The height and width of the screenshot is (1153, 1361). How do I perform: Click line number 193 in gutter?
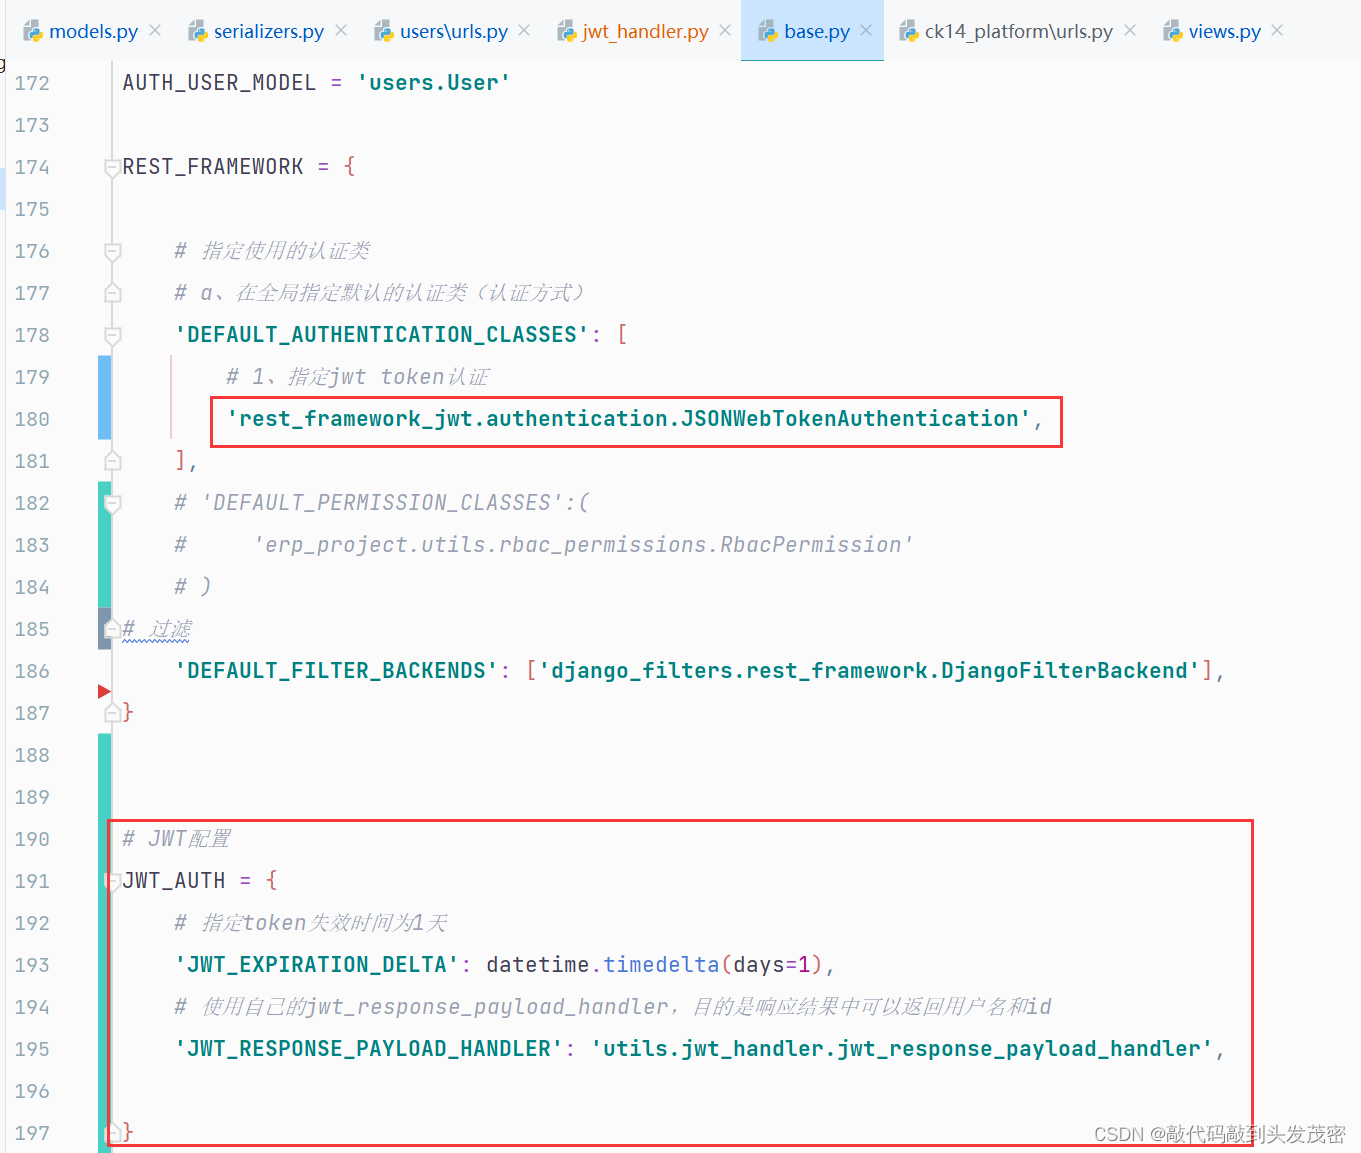pyautogui.click(x=32, y=965)
